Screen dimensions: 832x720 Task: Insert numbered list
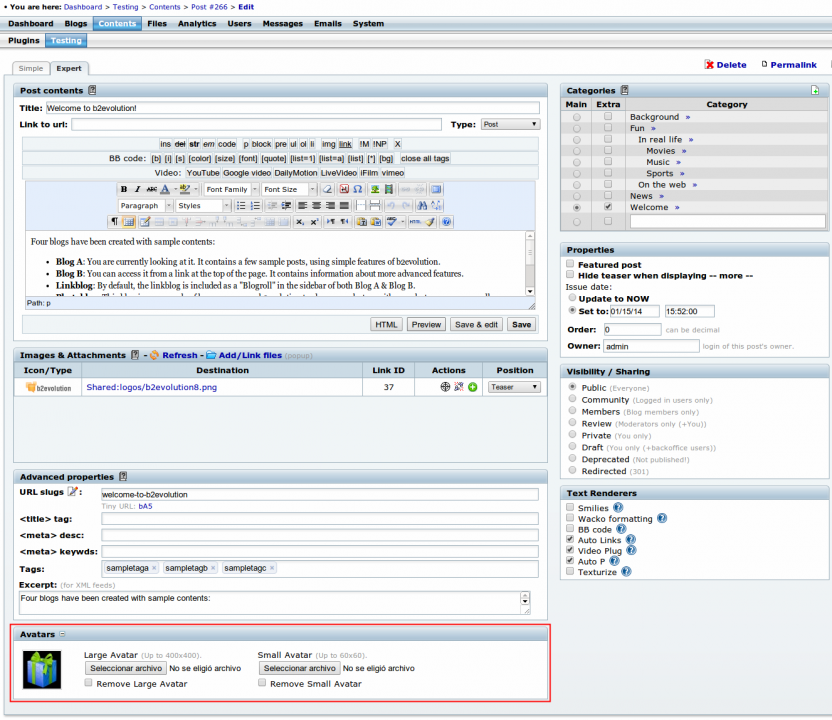tap(255, 206)
